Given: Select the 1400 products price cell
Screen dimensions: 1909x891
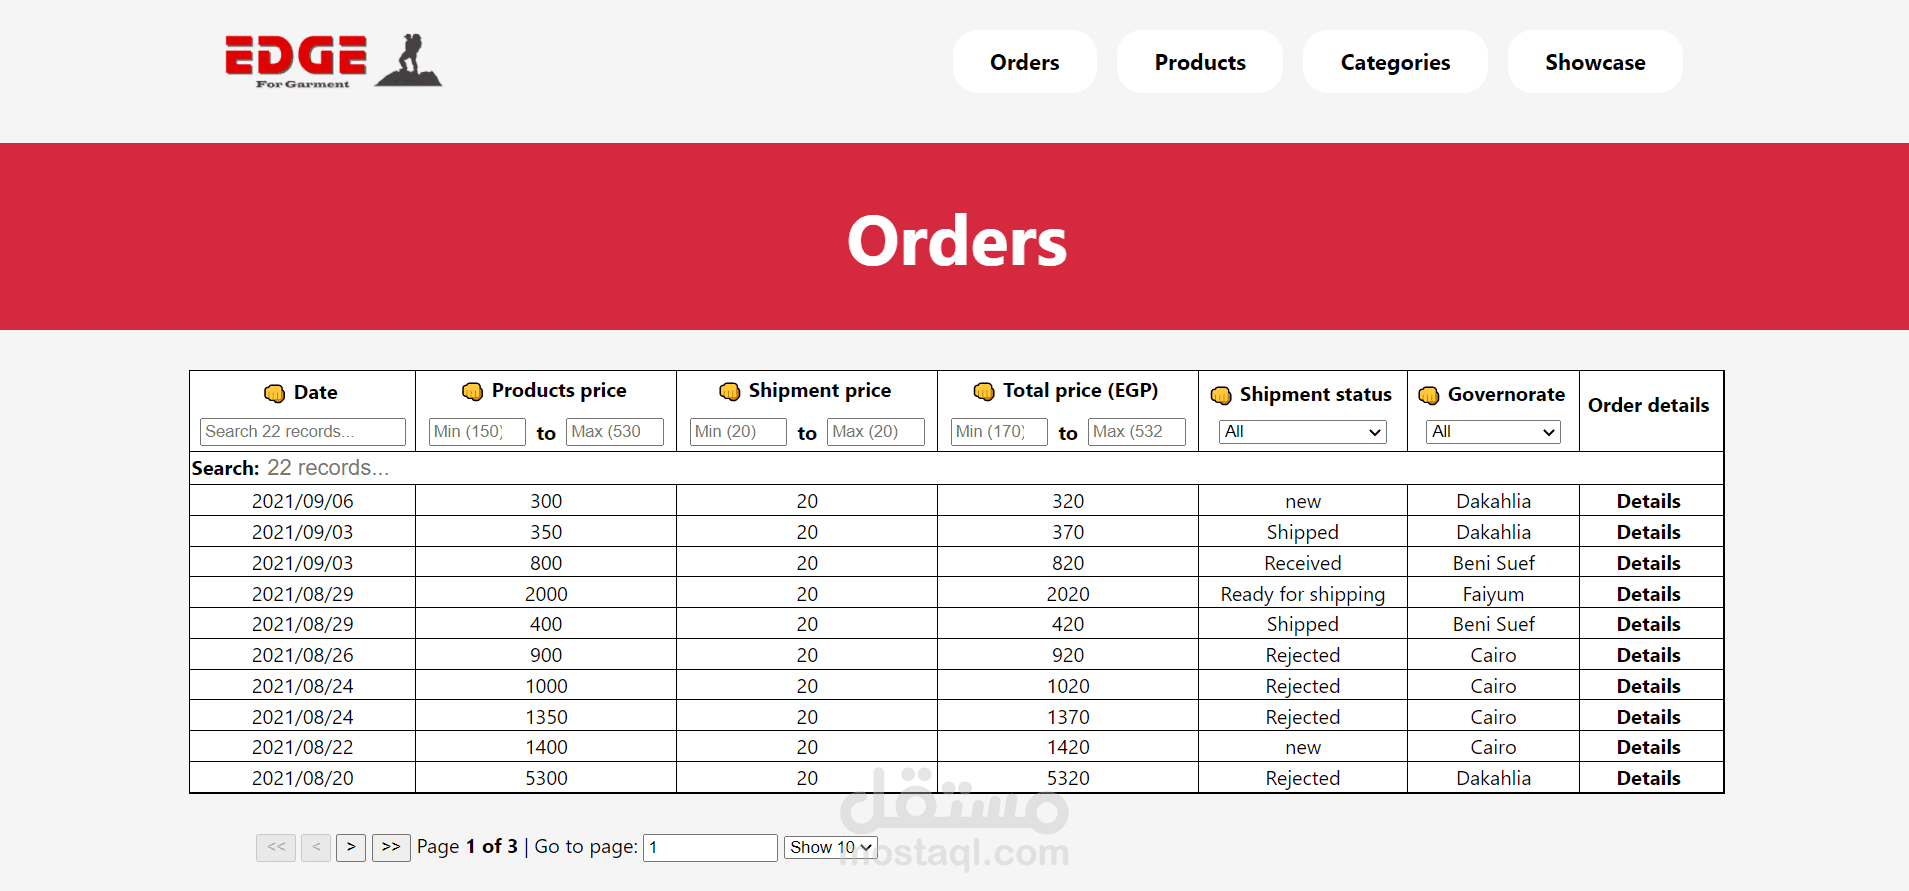Looking at the screenshot, I should click(x=546, y=747).
